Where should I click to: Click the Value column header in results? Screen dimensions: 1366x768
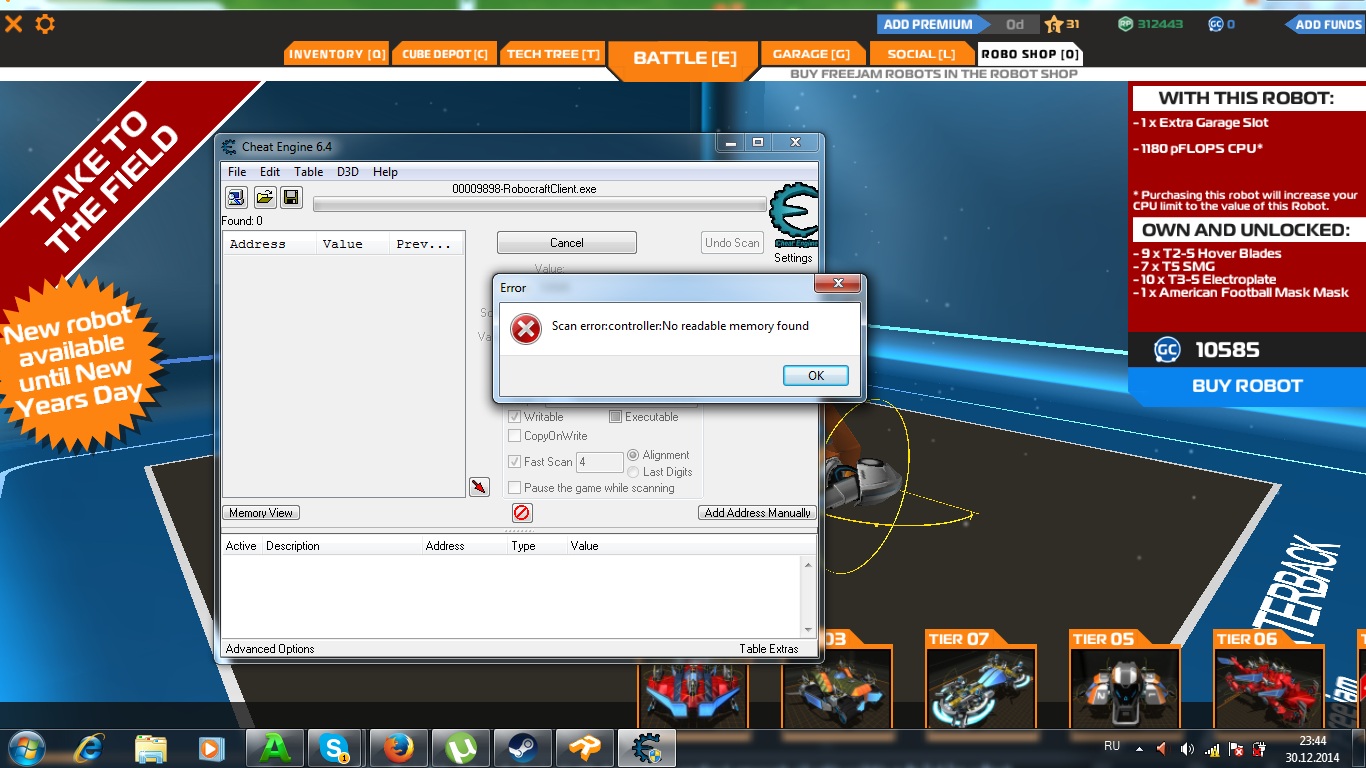point(352,244)
